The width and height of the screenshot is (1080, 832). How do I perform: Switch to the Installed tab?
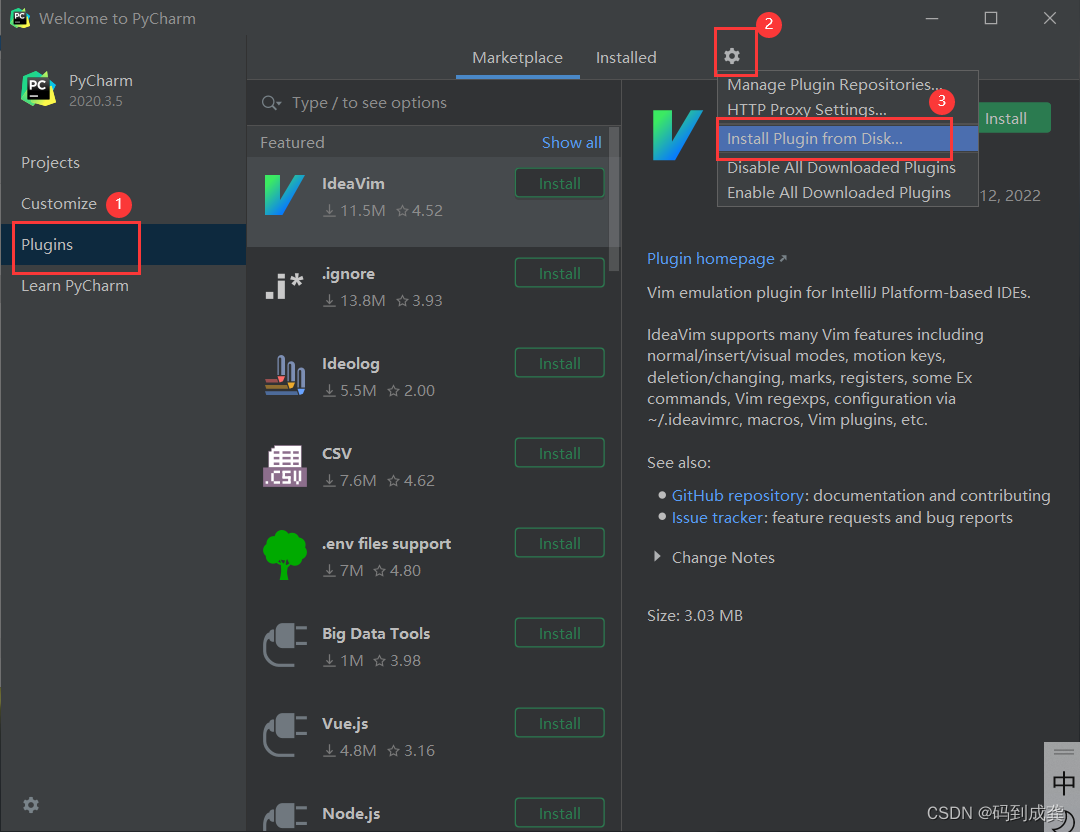pos(626,57)
